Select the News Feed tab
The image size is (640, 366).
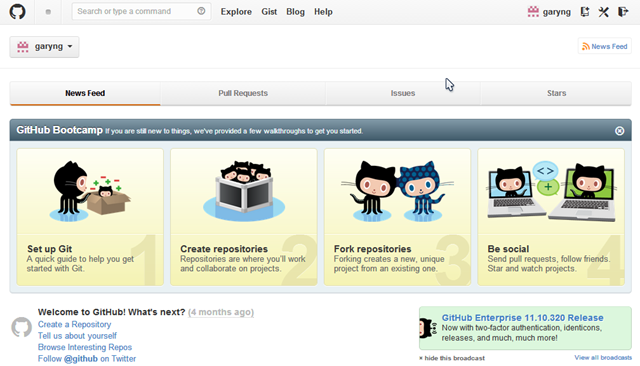[x=85, y=93]
